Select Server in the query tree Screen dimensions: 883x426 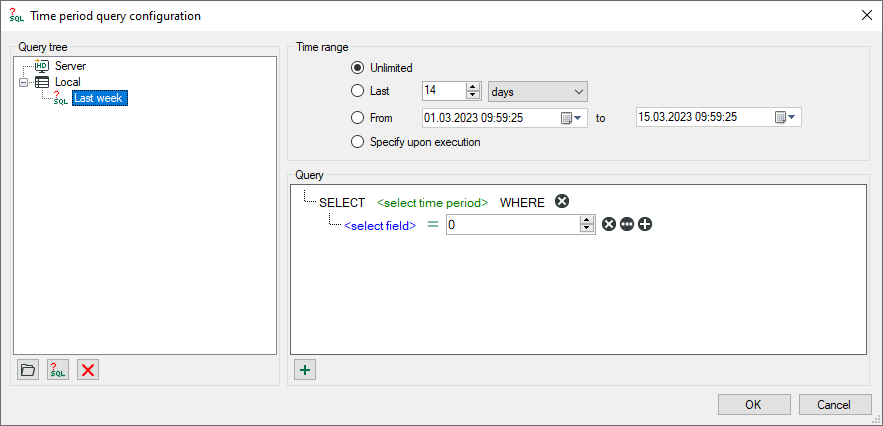coord(70,66)
